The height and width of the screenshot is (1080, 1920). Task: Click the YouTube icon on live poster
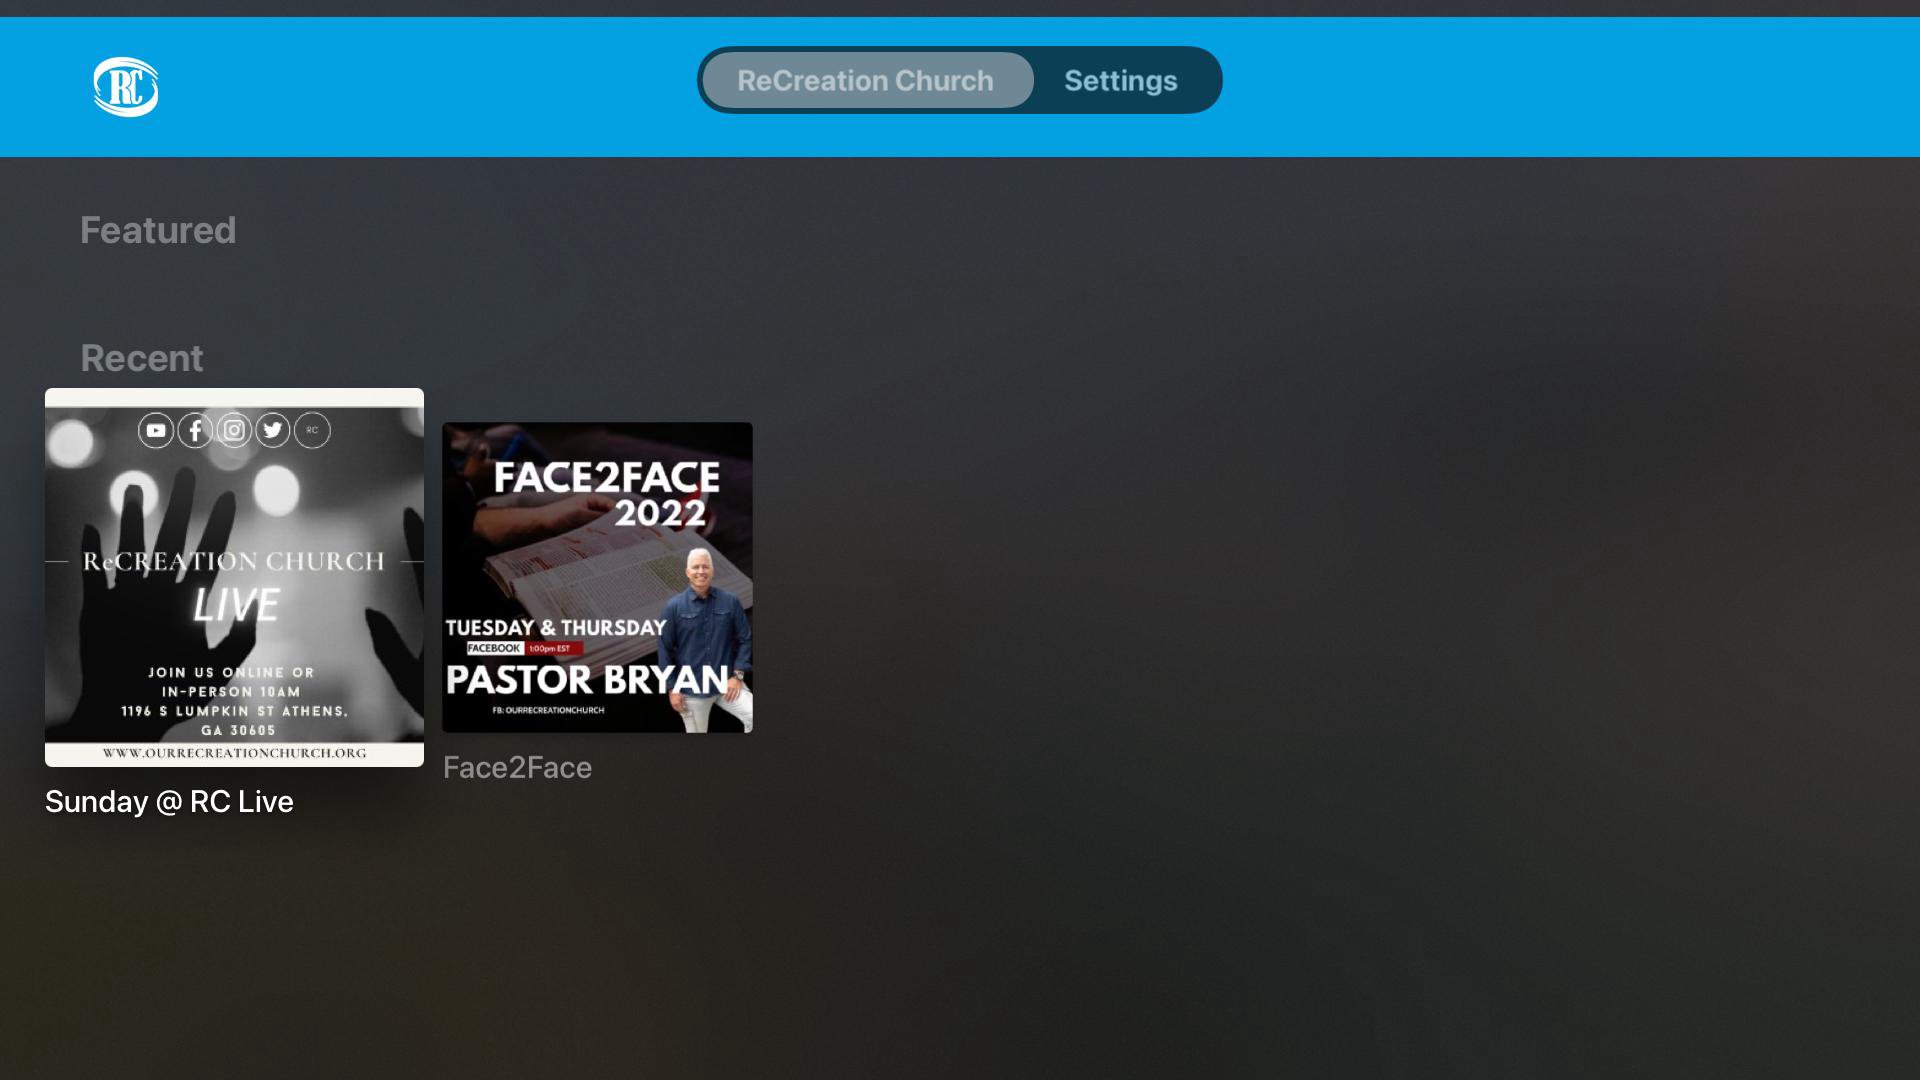pyautogui.click(x=156, y=431)
